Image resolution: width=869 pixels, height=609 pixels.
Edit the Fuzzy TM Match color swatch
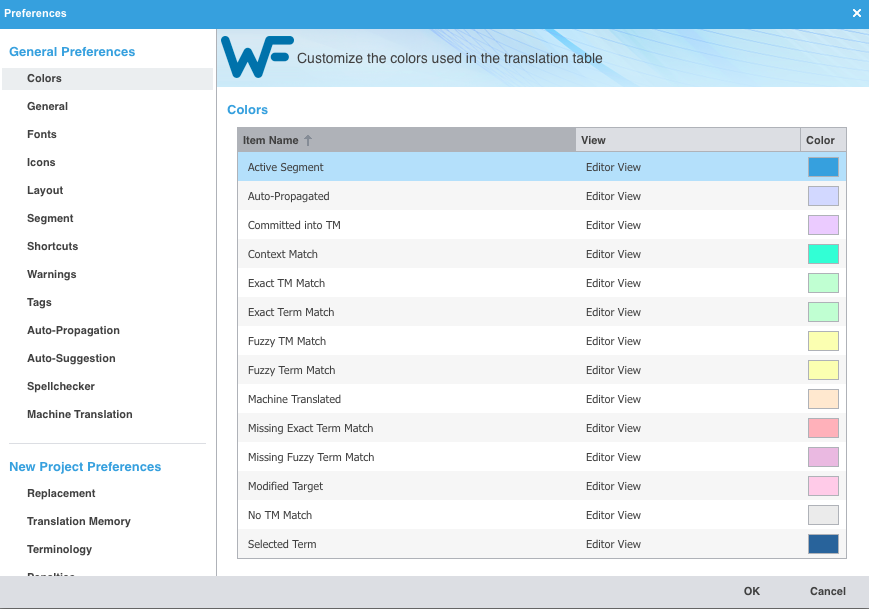point(823,341)
